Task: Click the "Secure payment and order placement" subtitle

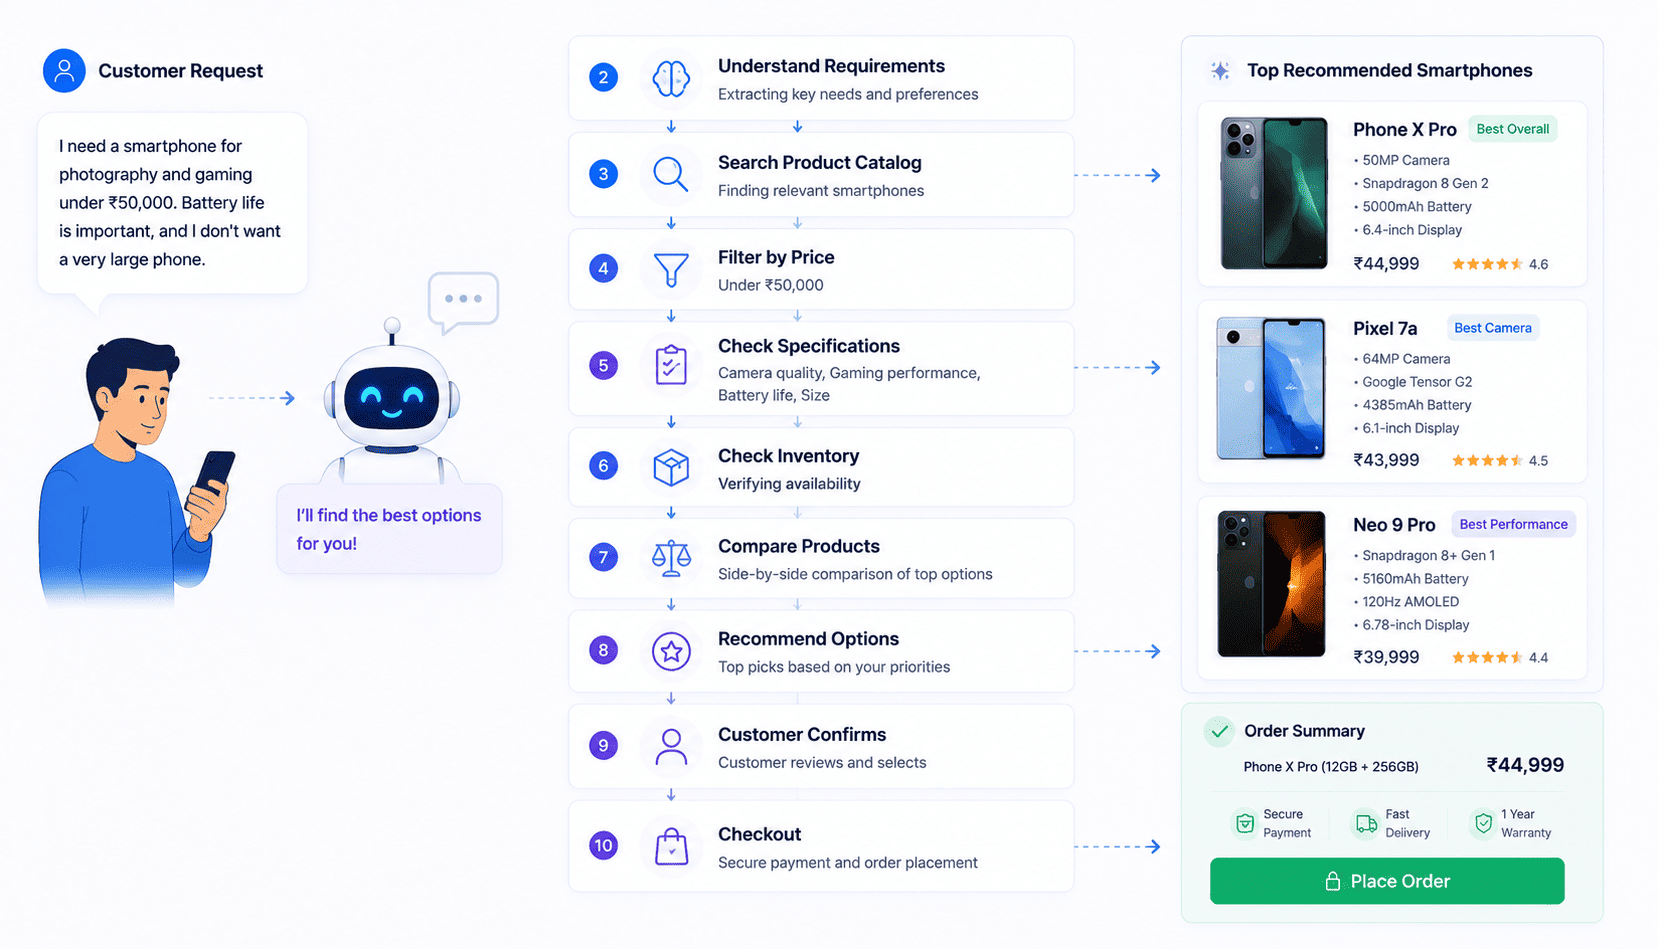Action: click(848, 863)
